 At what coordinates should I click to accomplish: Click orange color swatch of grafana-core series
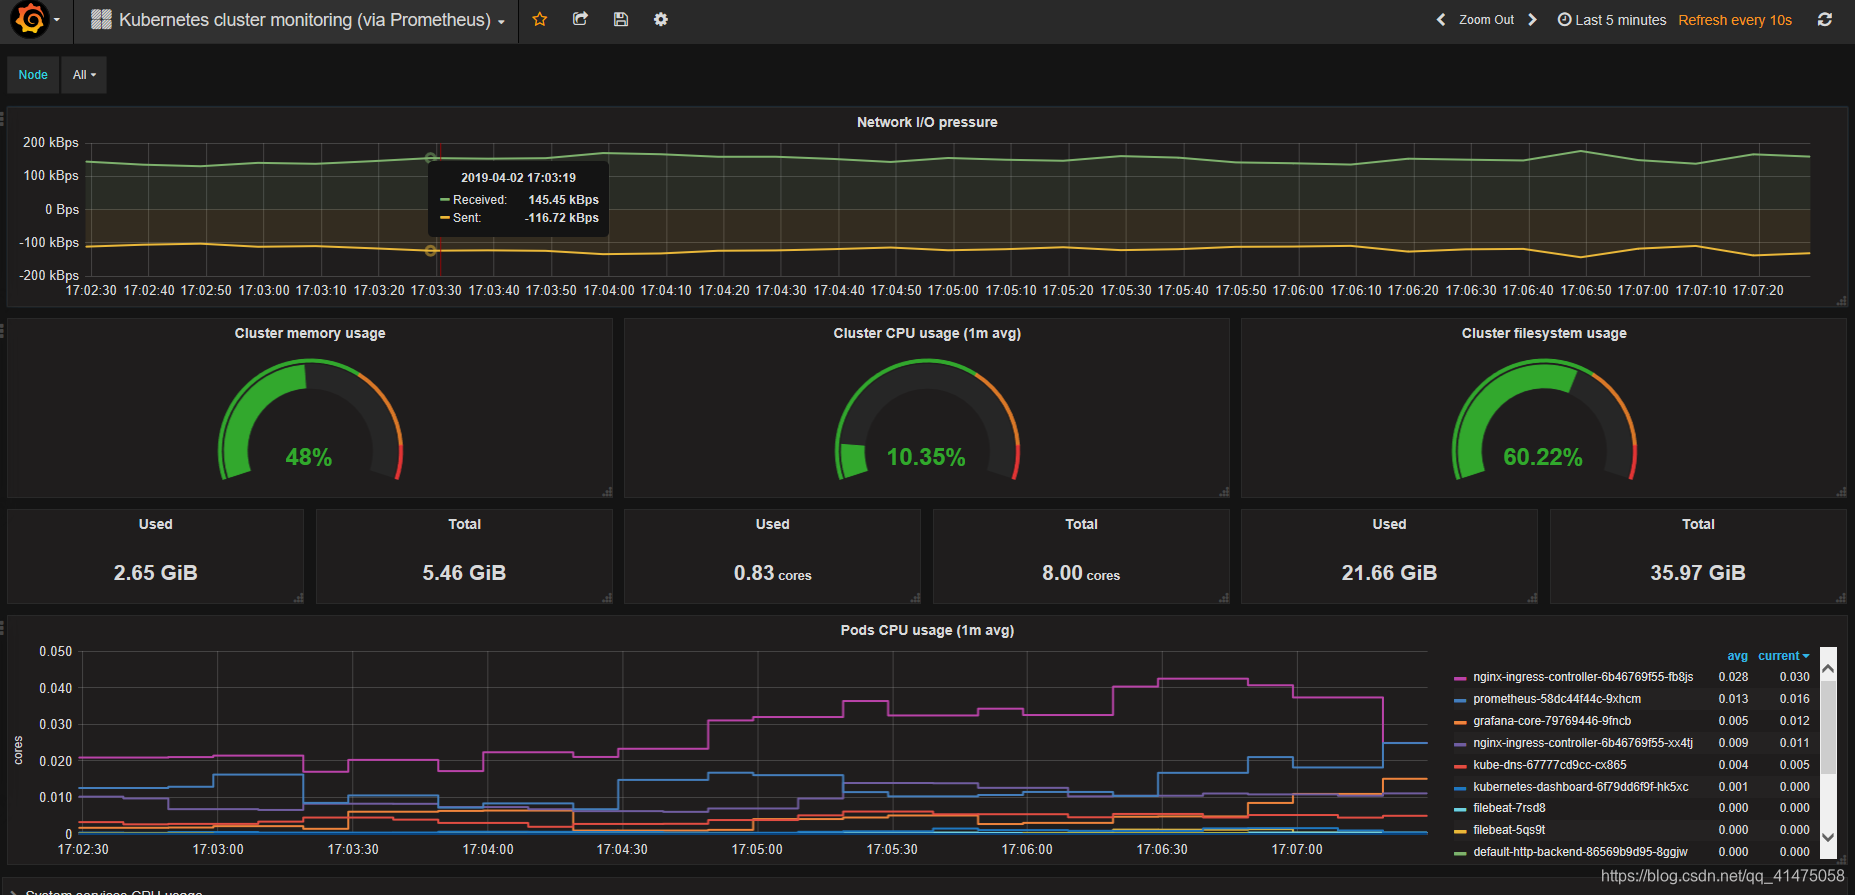(x=1460, y=722)
